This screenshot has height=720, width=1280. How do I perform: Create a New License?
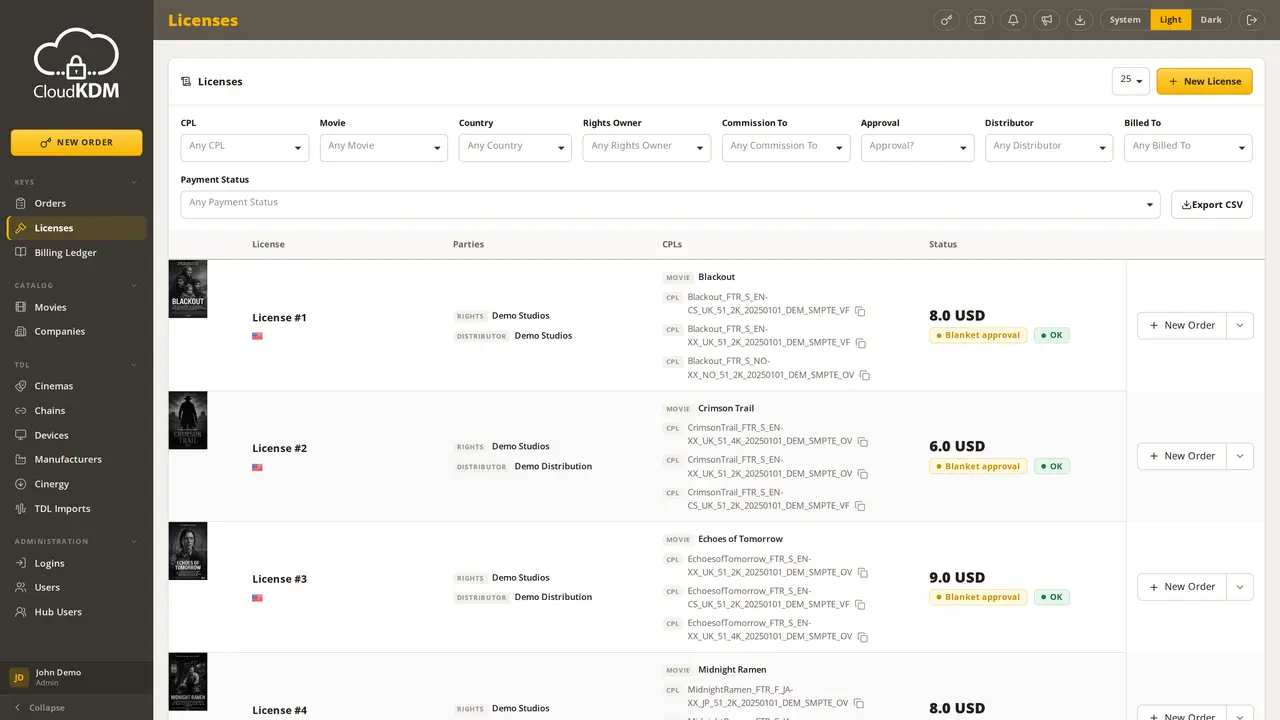(x=1204, y=81)
